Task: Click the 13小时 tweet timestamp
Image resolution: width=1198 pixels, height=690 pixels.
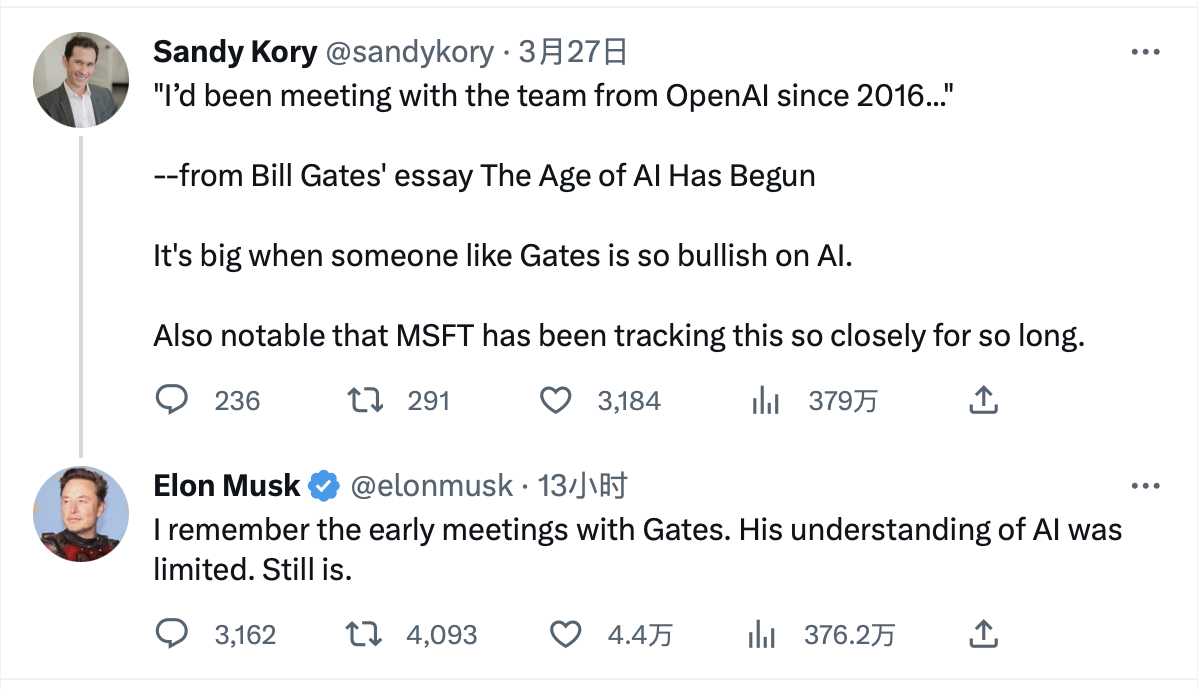Action: [x=582, y=486]
